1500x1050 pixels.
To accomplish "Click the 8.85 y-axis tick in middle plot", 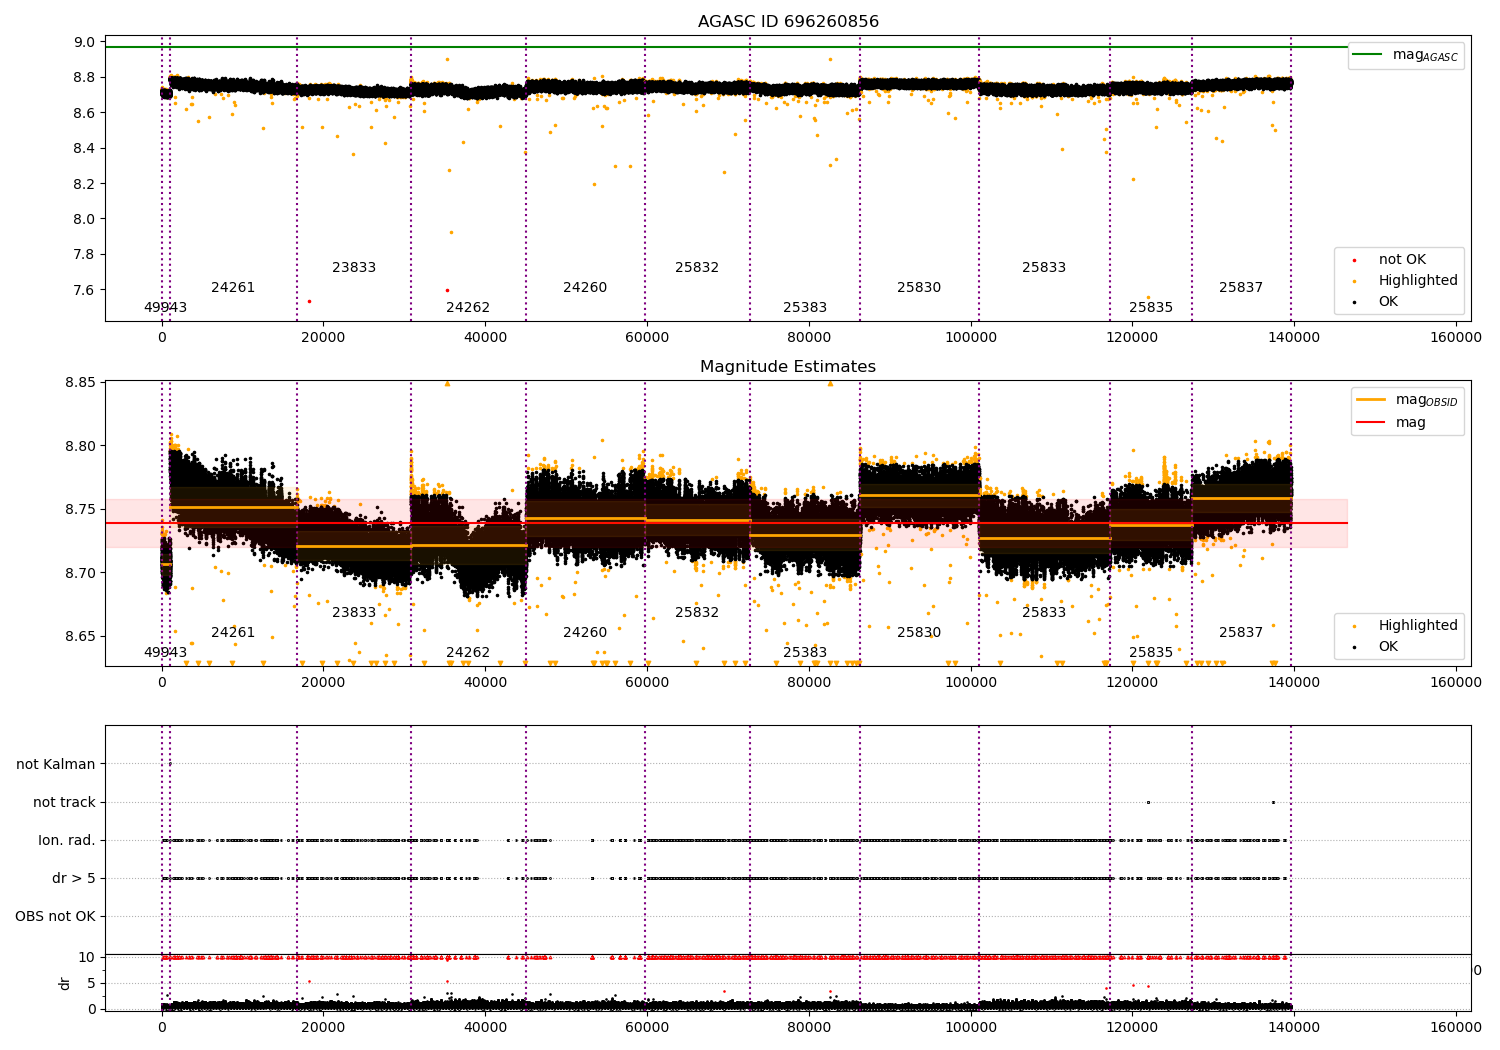I will coord(80,382).
